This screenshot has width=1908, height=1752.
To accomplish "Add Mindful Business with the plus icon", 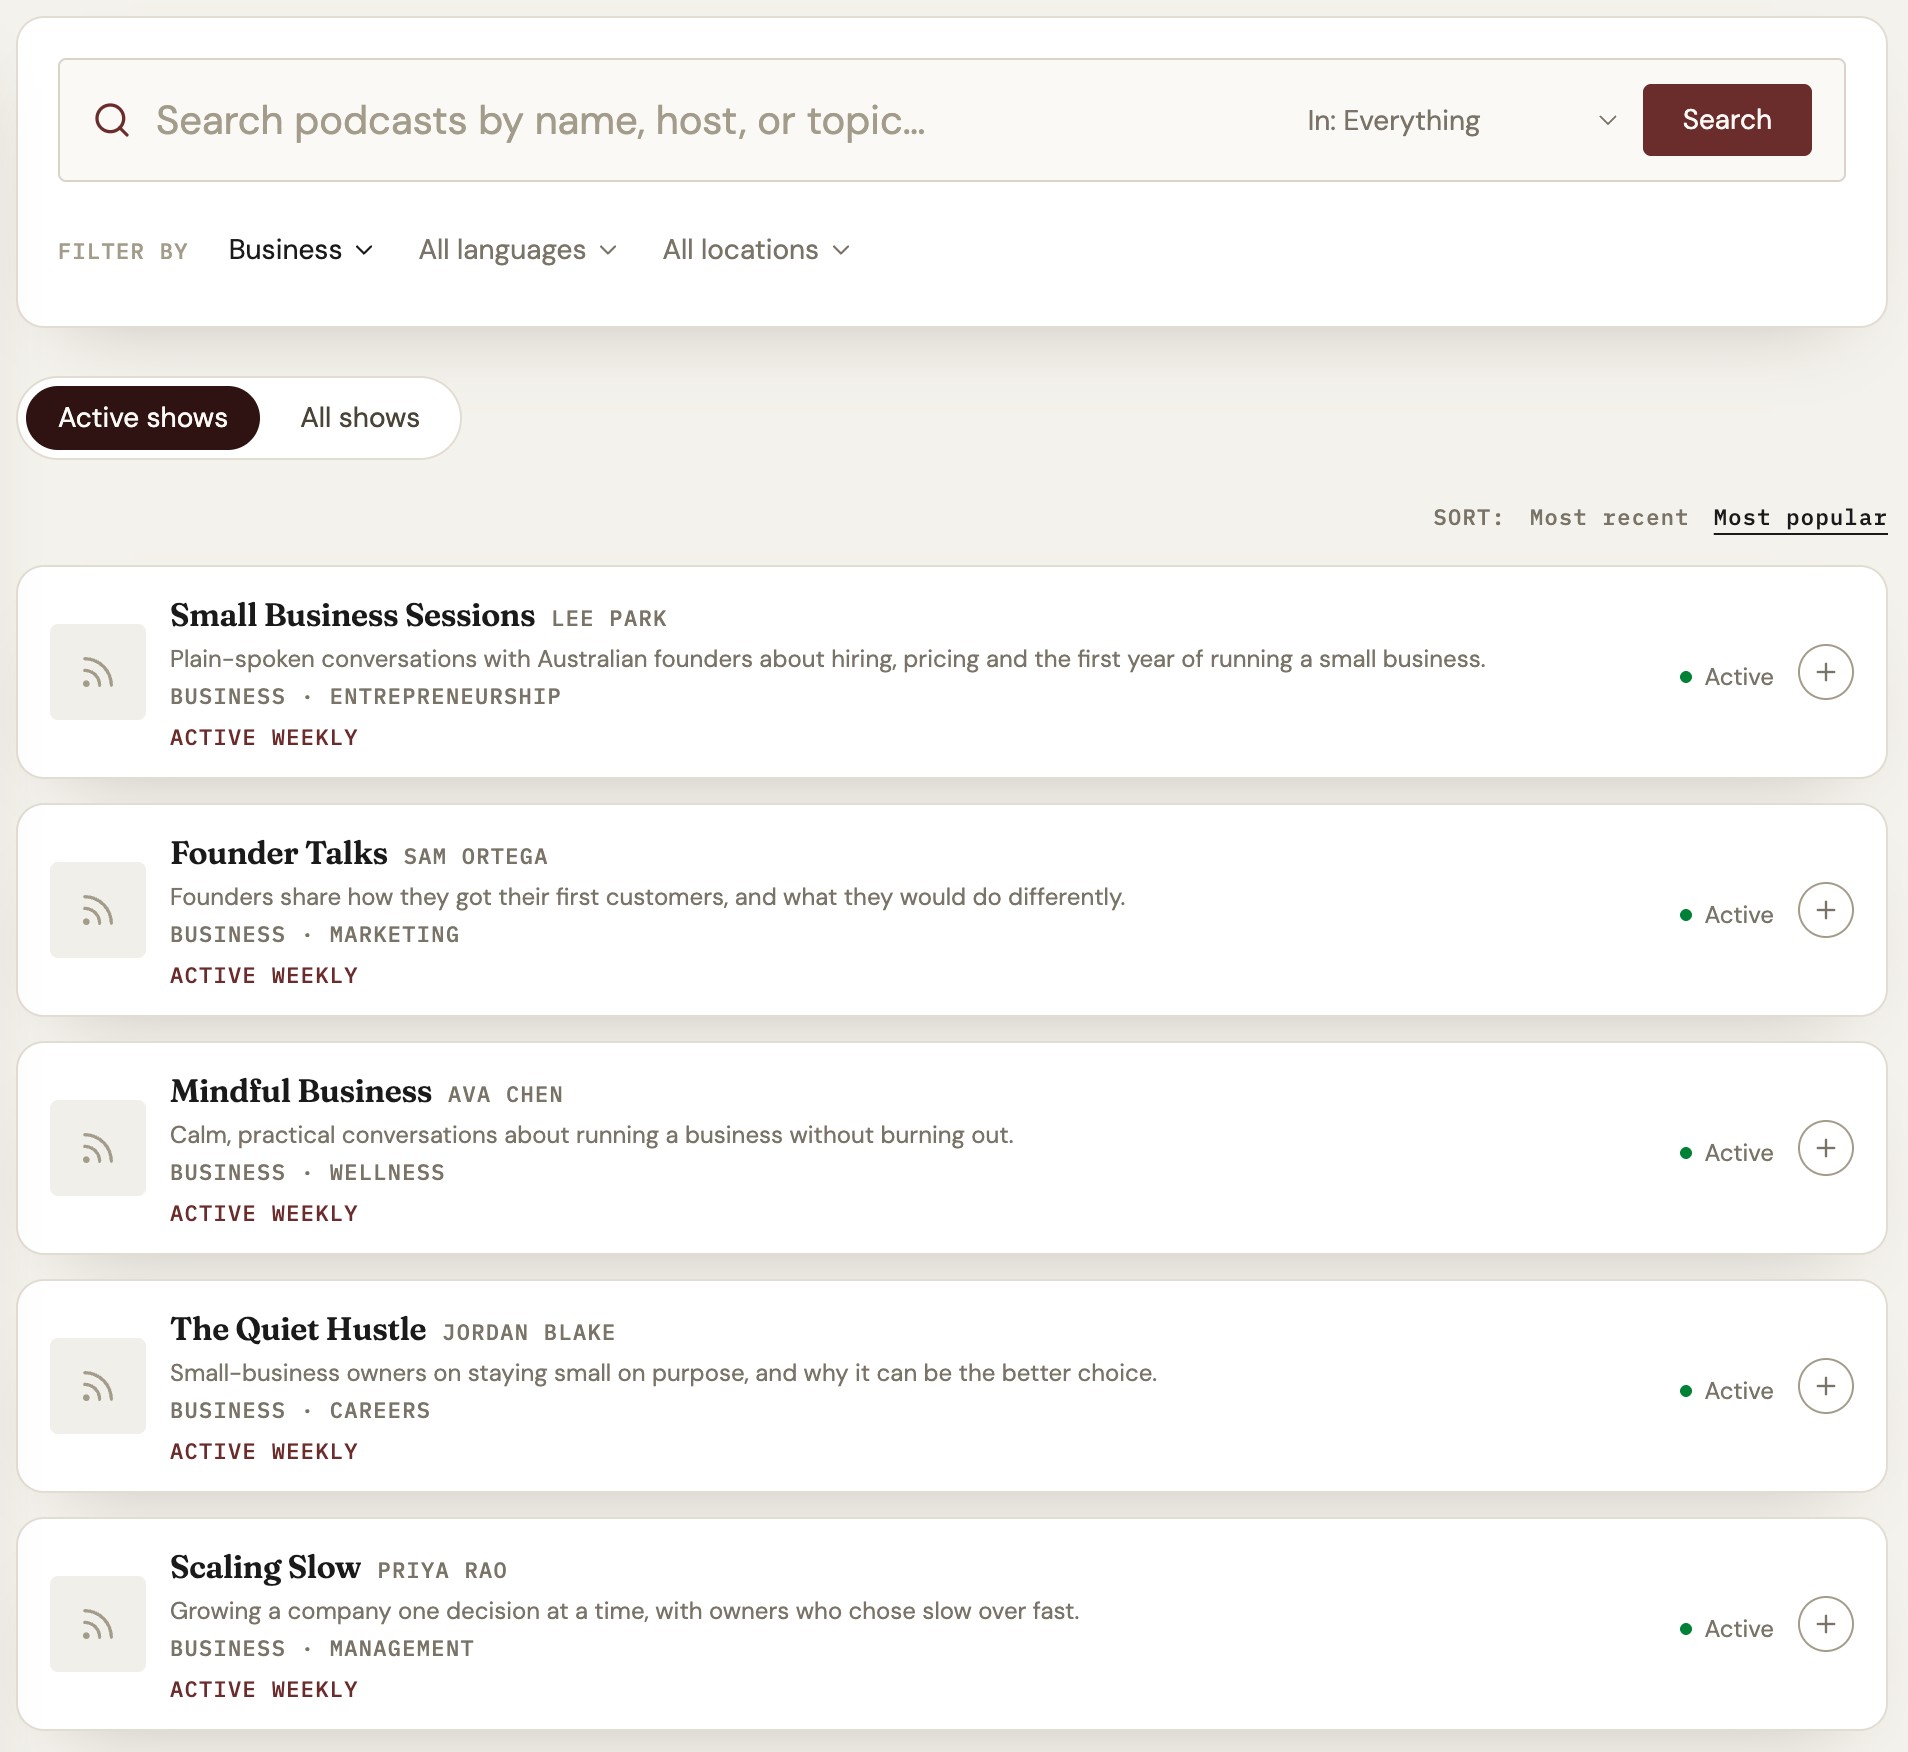I will (1825, 1148).
